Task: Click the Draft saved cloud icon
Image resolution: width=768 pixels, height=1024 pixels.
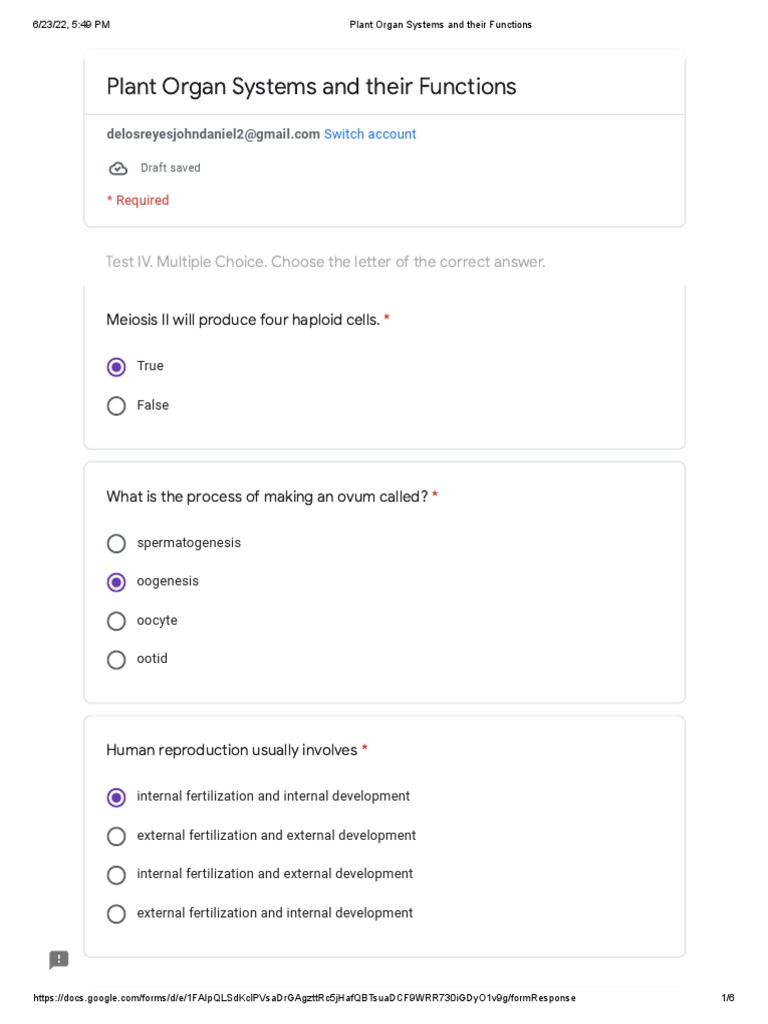Action: tap(118, 168)
